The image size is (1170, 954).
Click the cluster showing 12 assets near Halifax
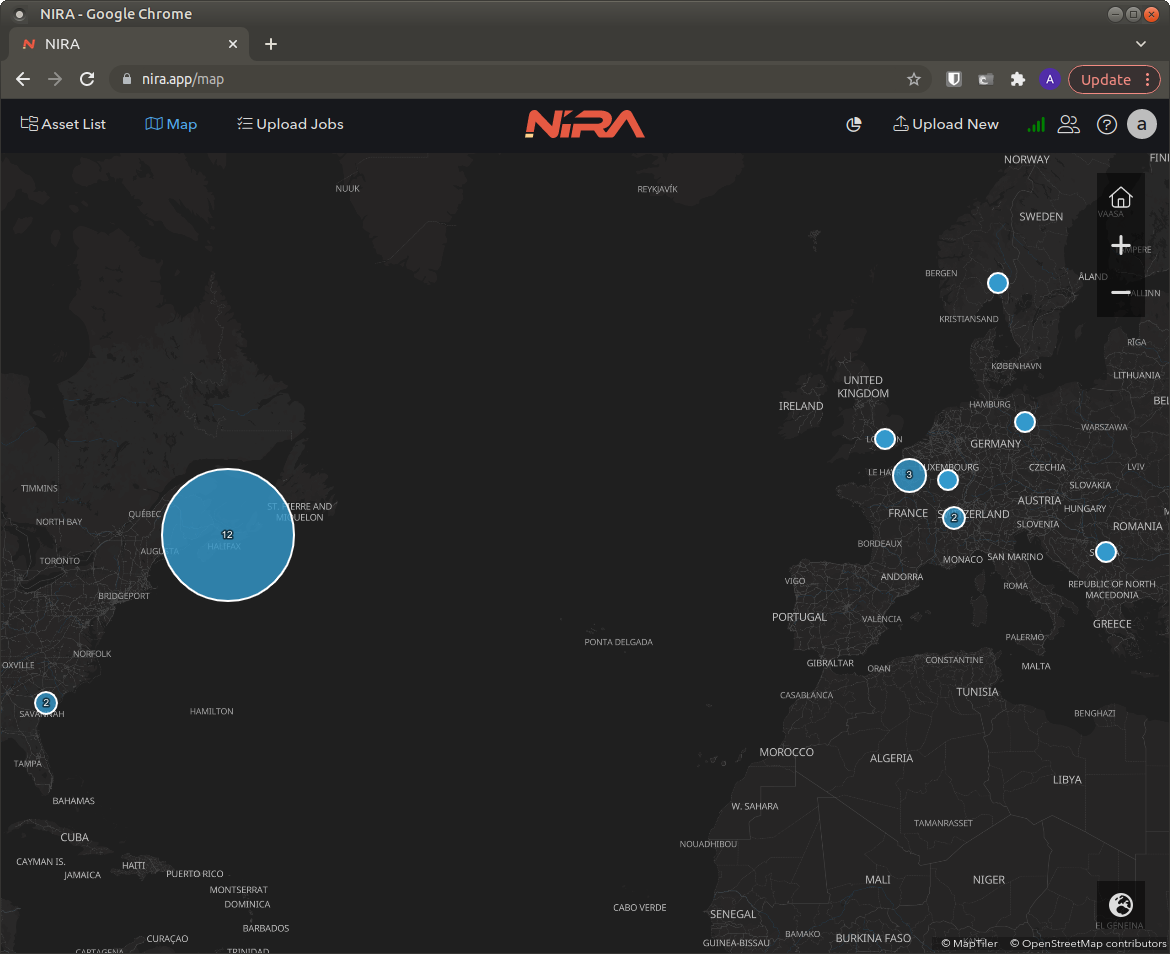tap(227, 535)
